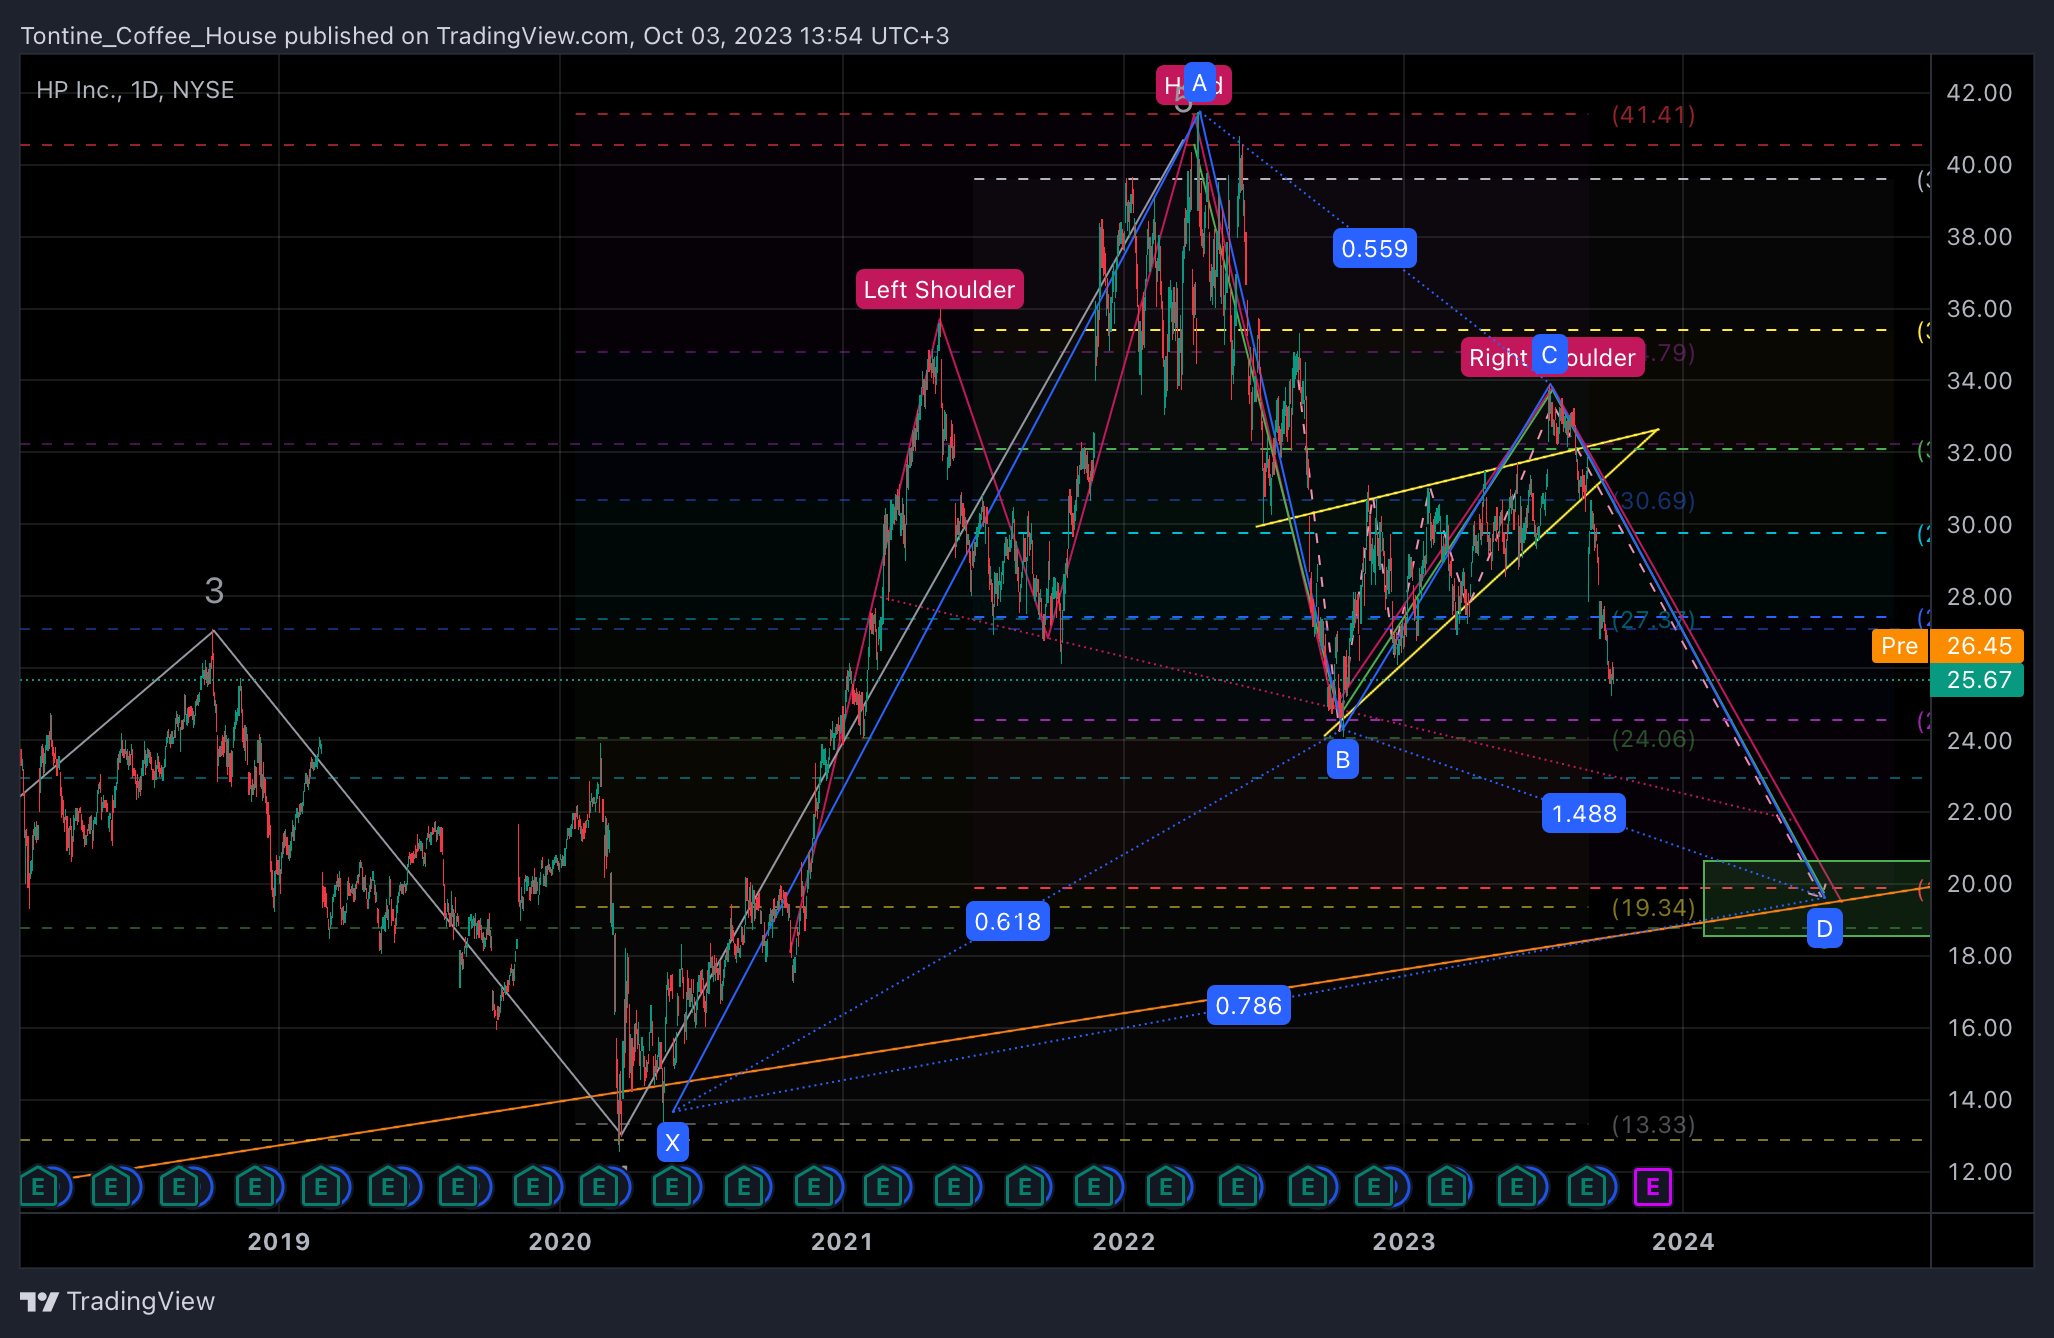Image resolution: width=2054 pixels, height=1338 pixels.
Task: Click the 36.00 price axis value
Action: [1979, 309]
